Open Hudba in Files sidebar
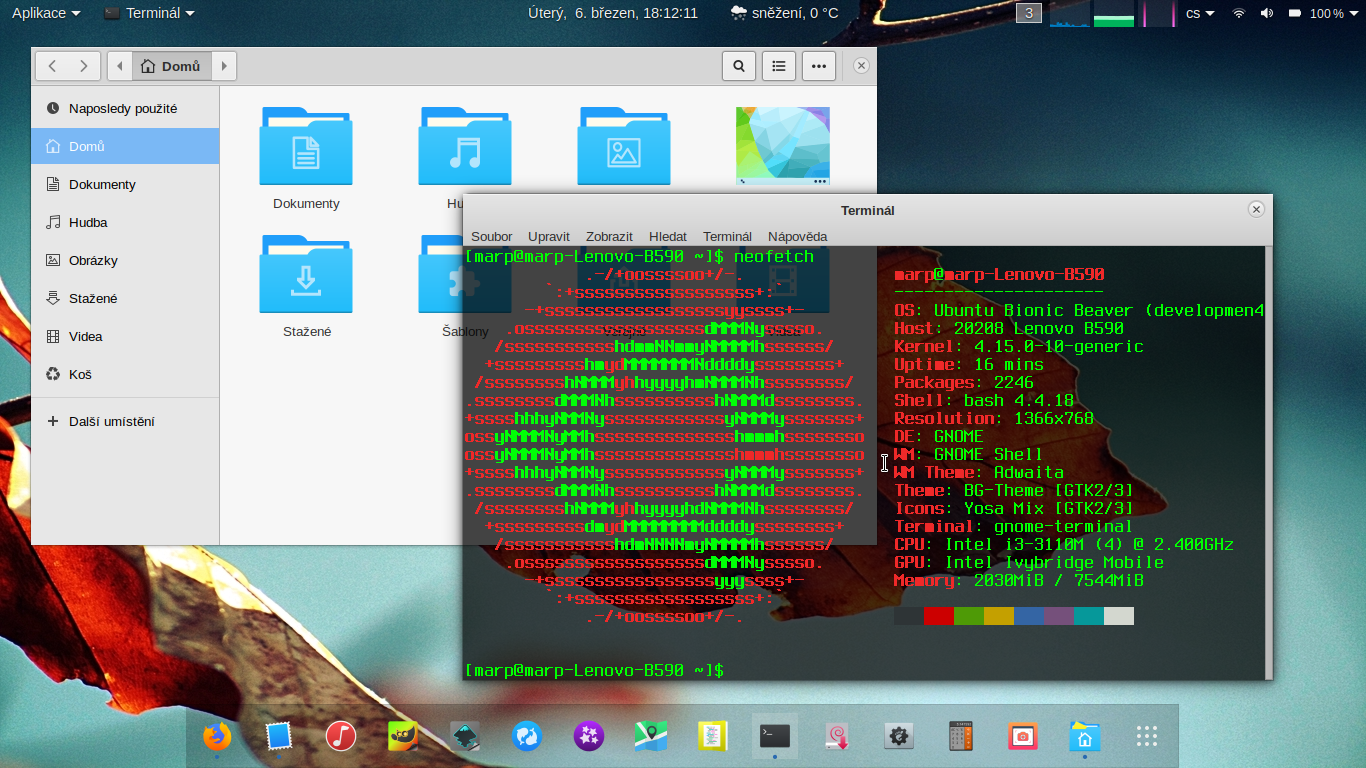Viewport: 1366px width, 768px height. tap(125, 222)
